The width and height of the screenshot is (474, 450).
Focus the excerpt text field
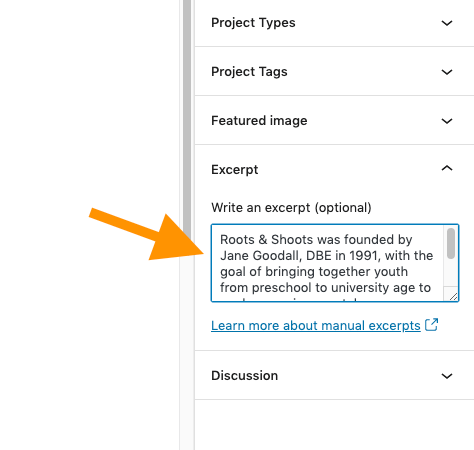tap(335, 263)
